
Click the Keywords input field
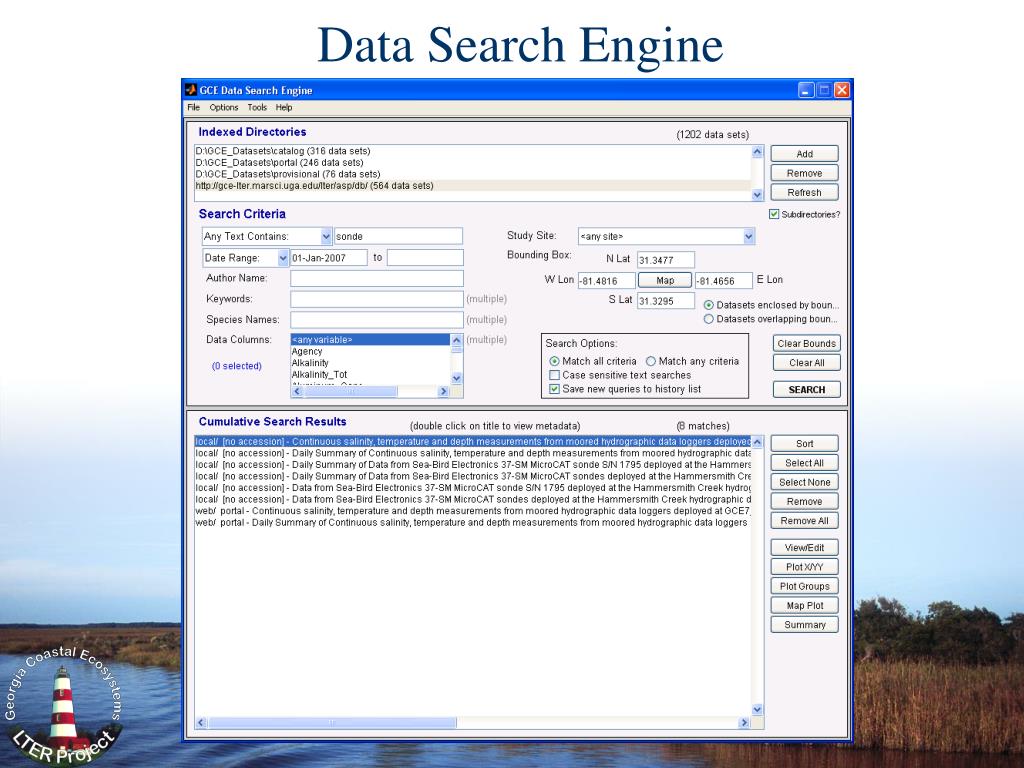(x=377, y=299)
